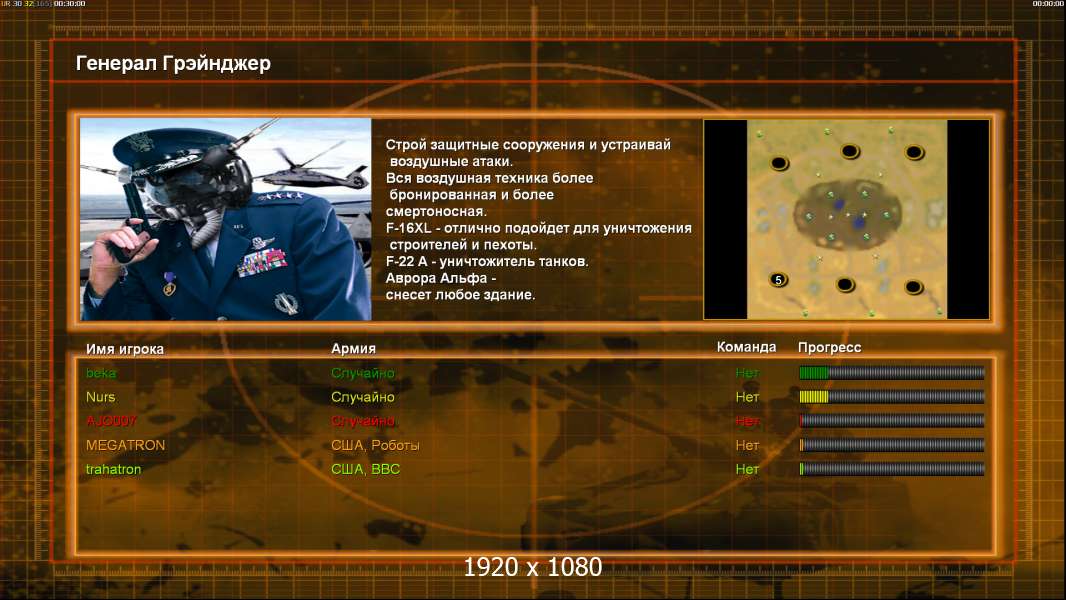
Task: Click the title "Генерал Грэйнджер"
Action: click(173, 63)
